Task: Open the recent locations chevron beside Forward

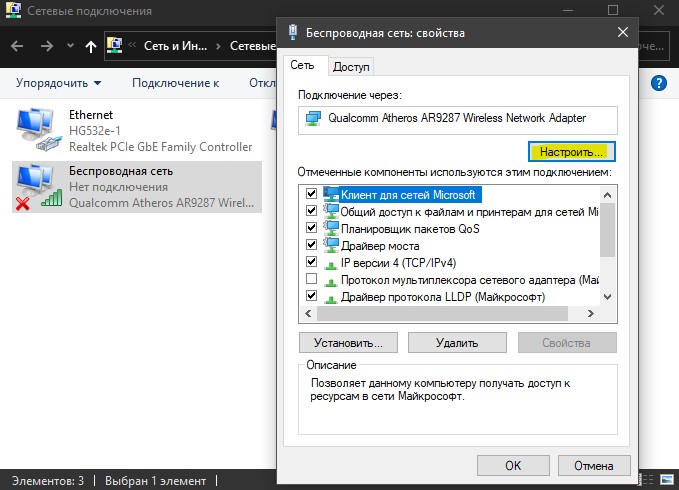Action: (x=70, y=45)
